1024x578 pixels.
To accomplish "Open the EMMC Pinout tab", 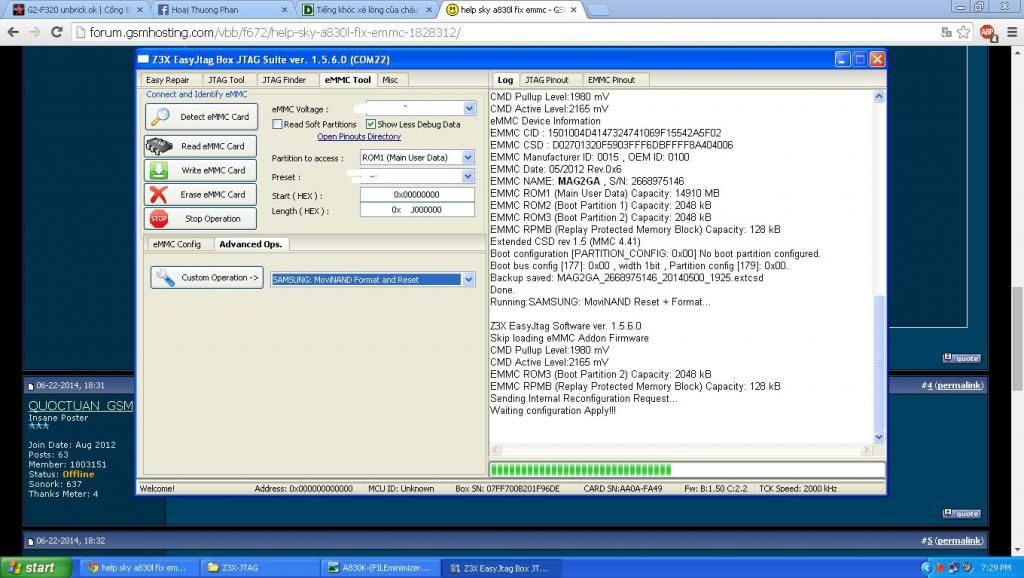I will 611,80.
